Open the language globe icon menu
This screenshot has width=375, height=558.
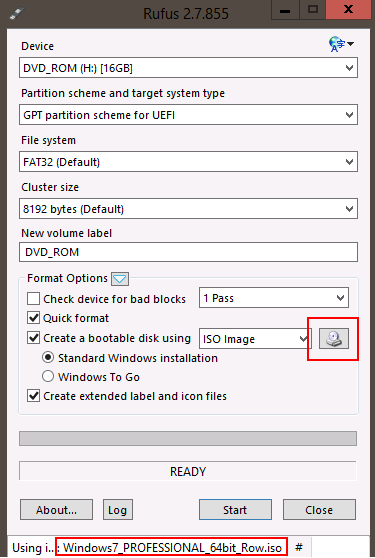coord(341,44)
